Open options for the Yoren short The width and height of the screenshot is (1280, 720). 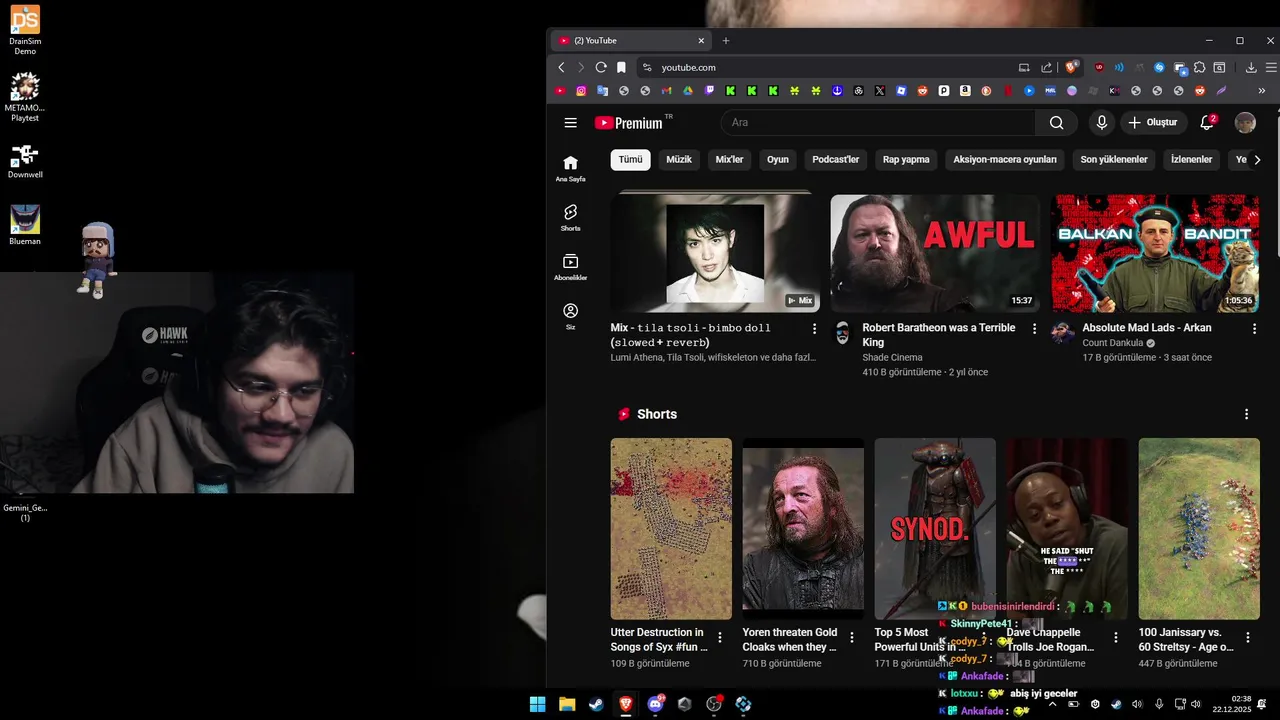(852, 637)
